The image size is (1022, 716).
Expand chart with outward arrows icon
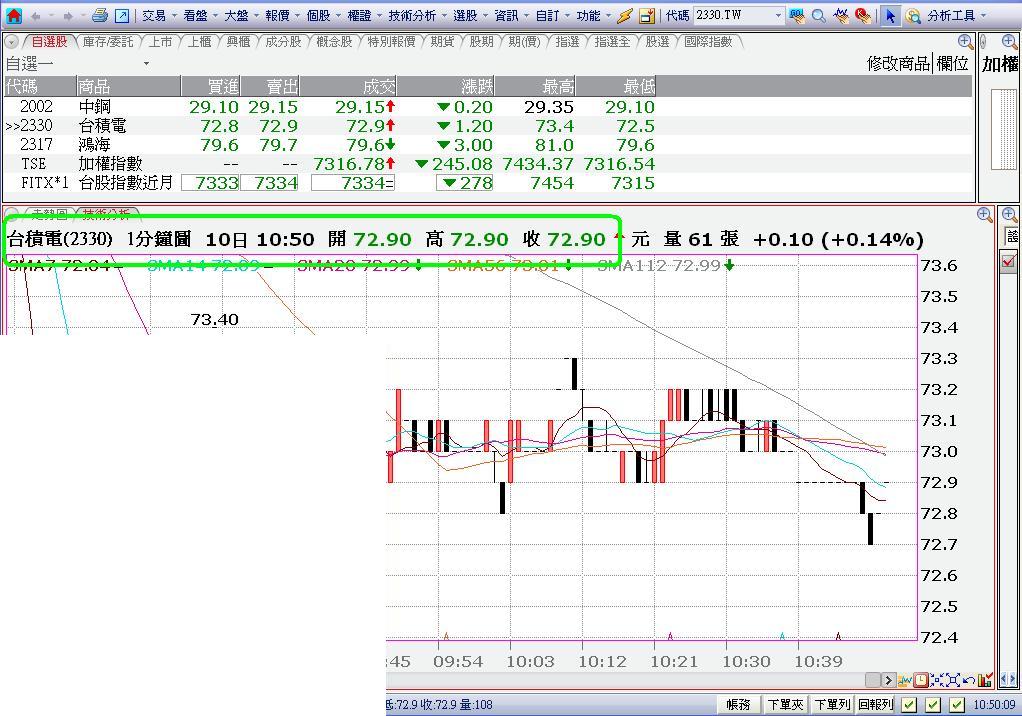(953, 680)
